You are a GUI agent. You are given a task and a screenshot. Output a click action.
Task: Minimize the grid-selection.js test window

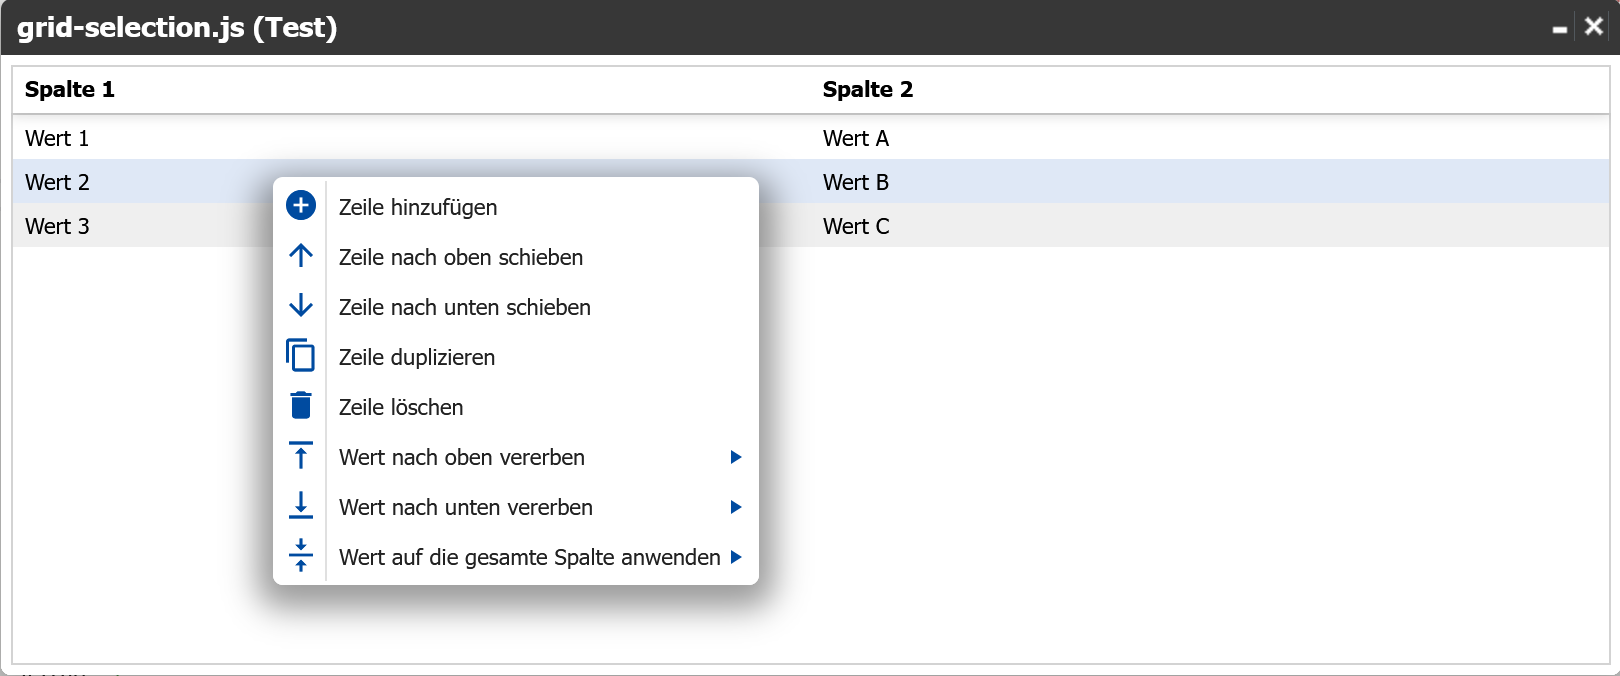click(1559, 29)
